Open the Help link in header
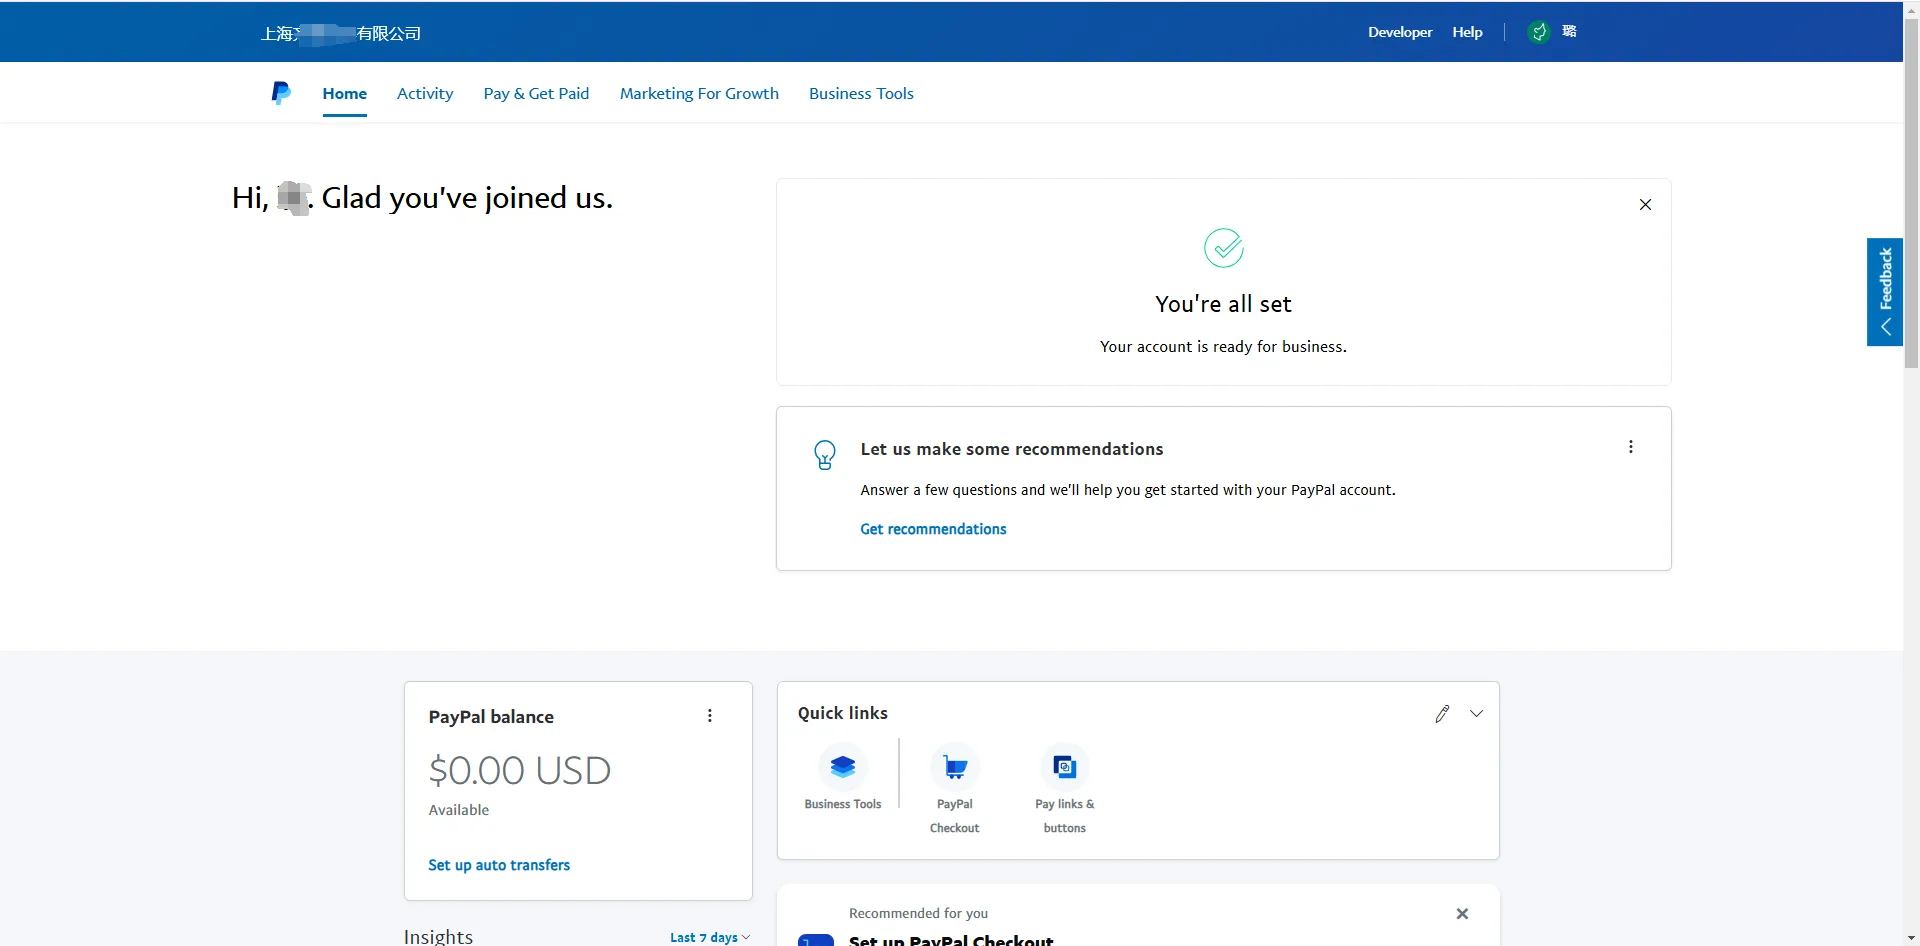1920x946 pixels. tap(1467, 32)
